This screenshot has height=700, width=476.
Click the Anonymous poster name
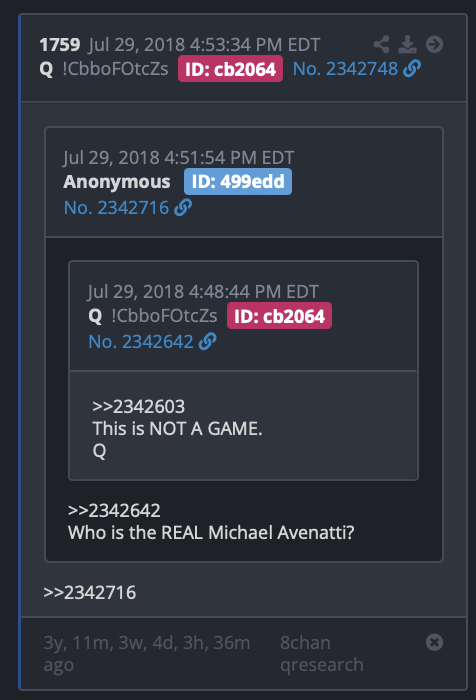coord(117,182)
